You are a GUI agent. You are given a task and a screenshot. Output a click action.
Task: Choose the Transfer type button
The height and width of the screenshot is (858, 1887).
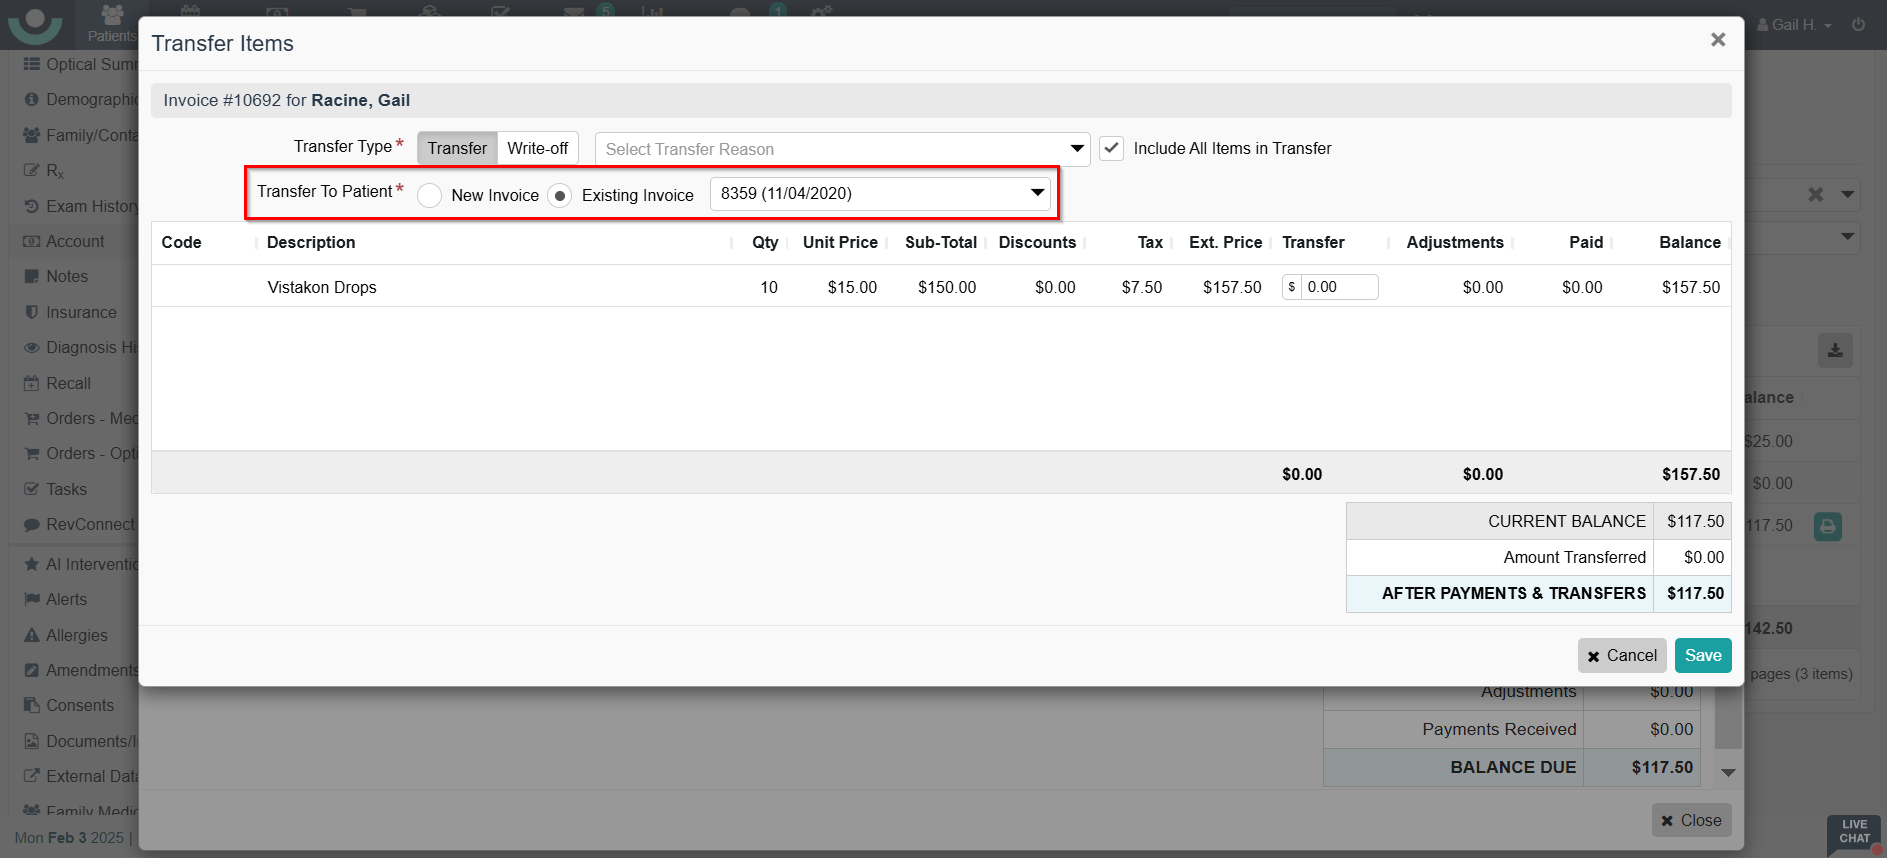click(457, 148)
